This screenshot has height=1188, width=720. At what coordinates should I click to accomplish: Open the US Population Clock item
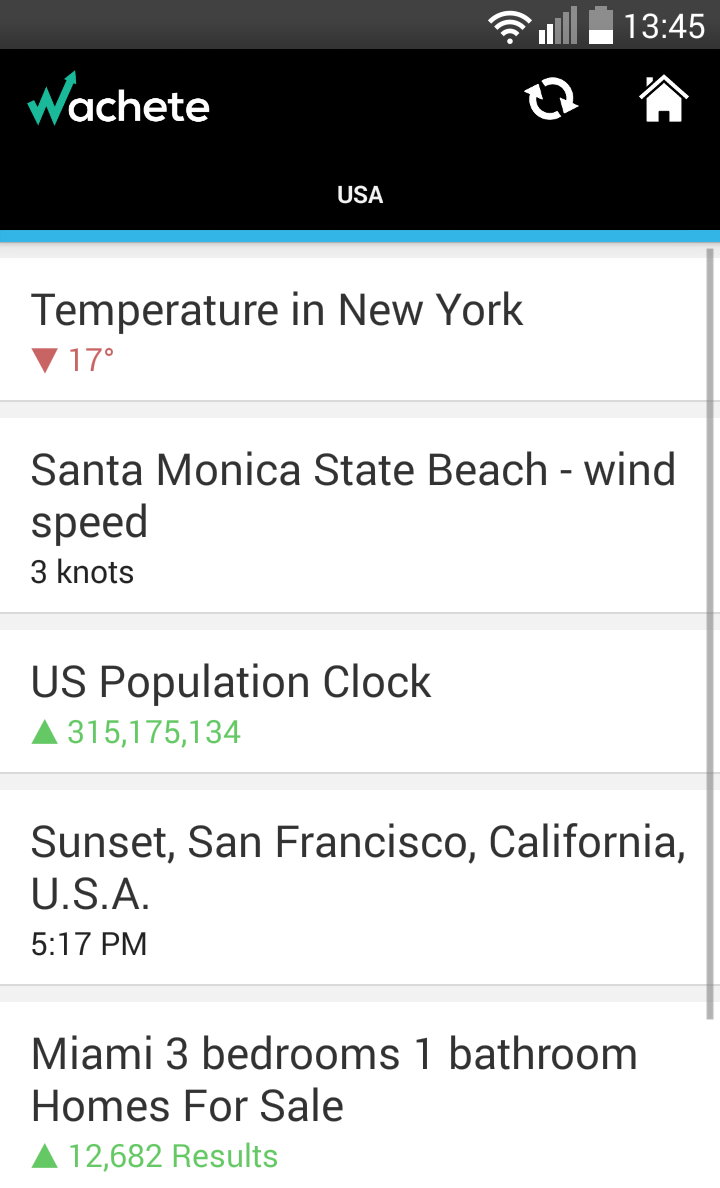[x=231, y=682]
